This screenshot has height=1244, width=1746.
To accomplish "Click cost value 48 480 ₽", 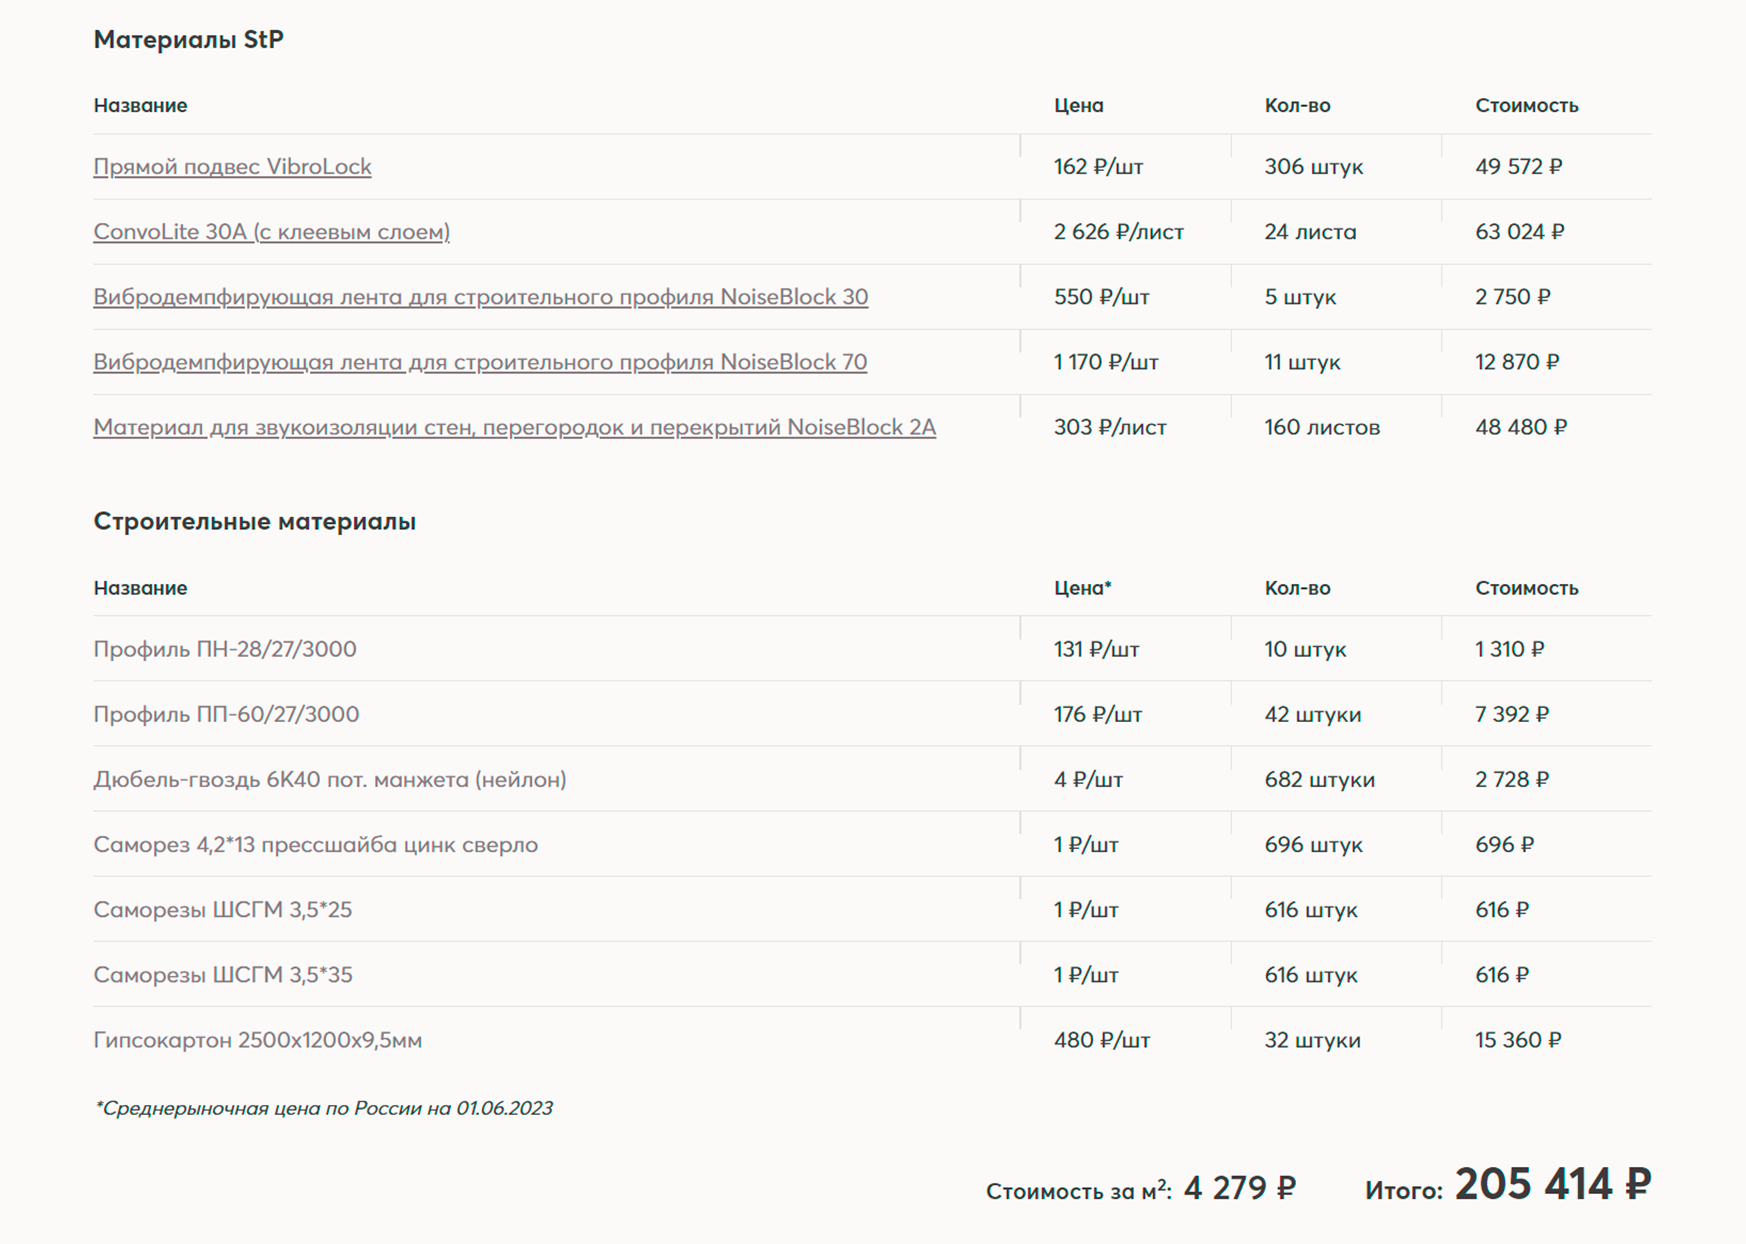I will [1521, 427].
